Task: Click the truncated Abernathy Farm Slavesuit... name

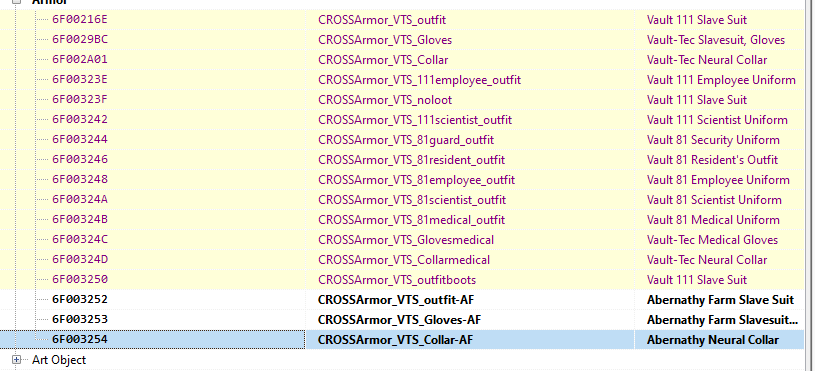Action: 722,320
